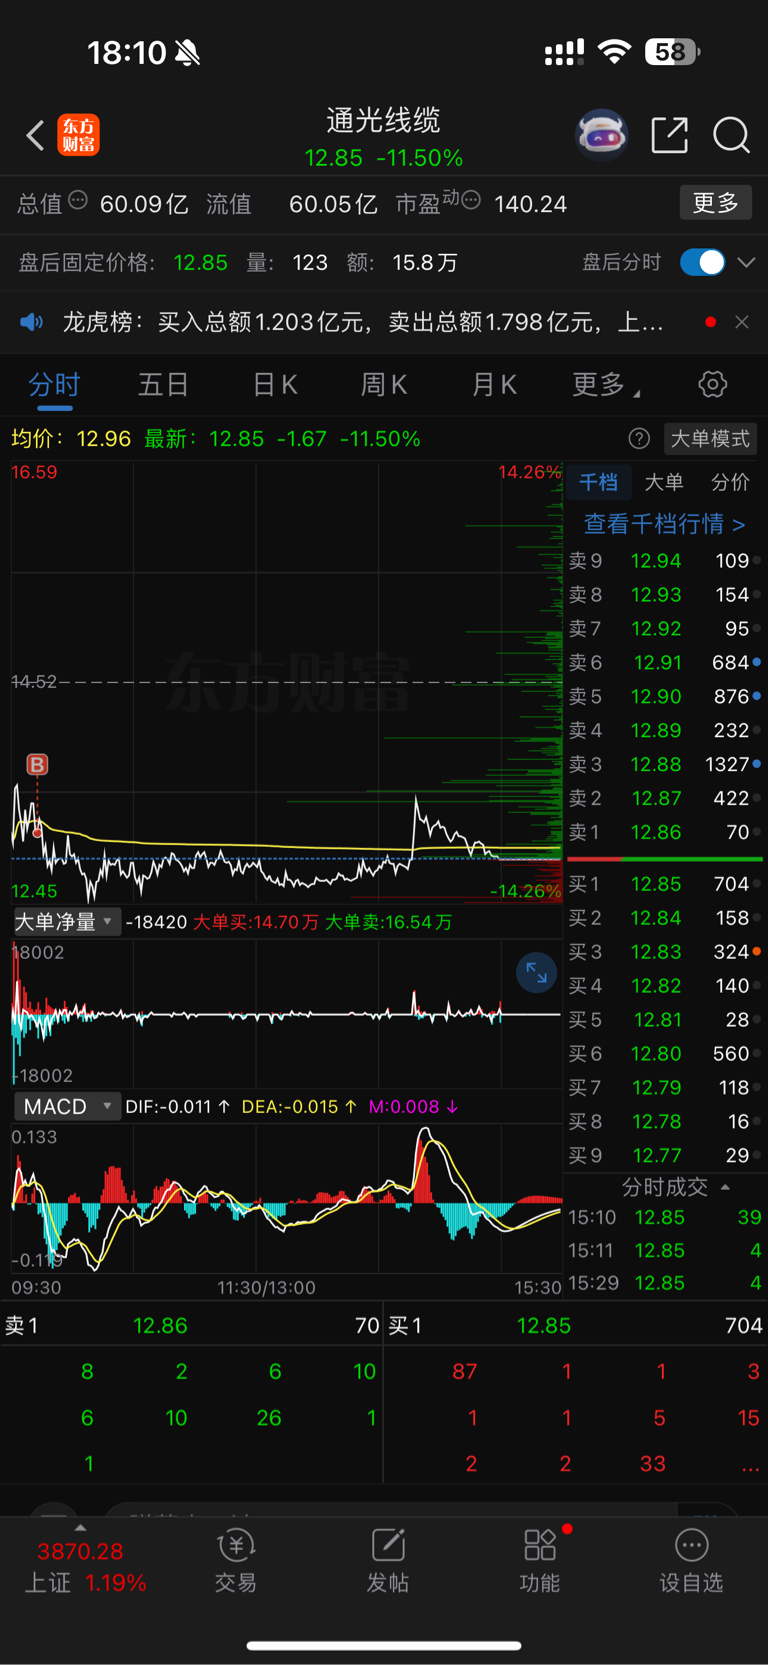The width and height of the screenshot is (768, 1665).
Task: Open the 更多 chart period dropdown
Action: point(605,385)
